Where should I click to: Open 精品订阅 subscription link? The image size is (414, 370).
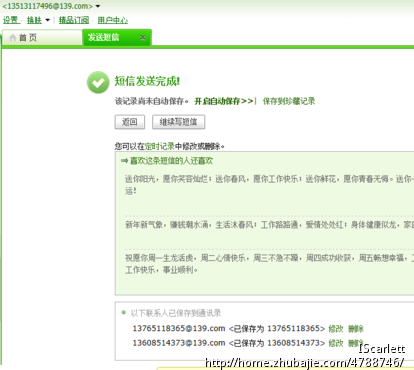tap(74, 20)
